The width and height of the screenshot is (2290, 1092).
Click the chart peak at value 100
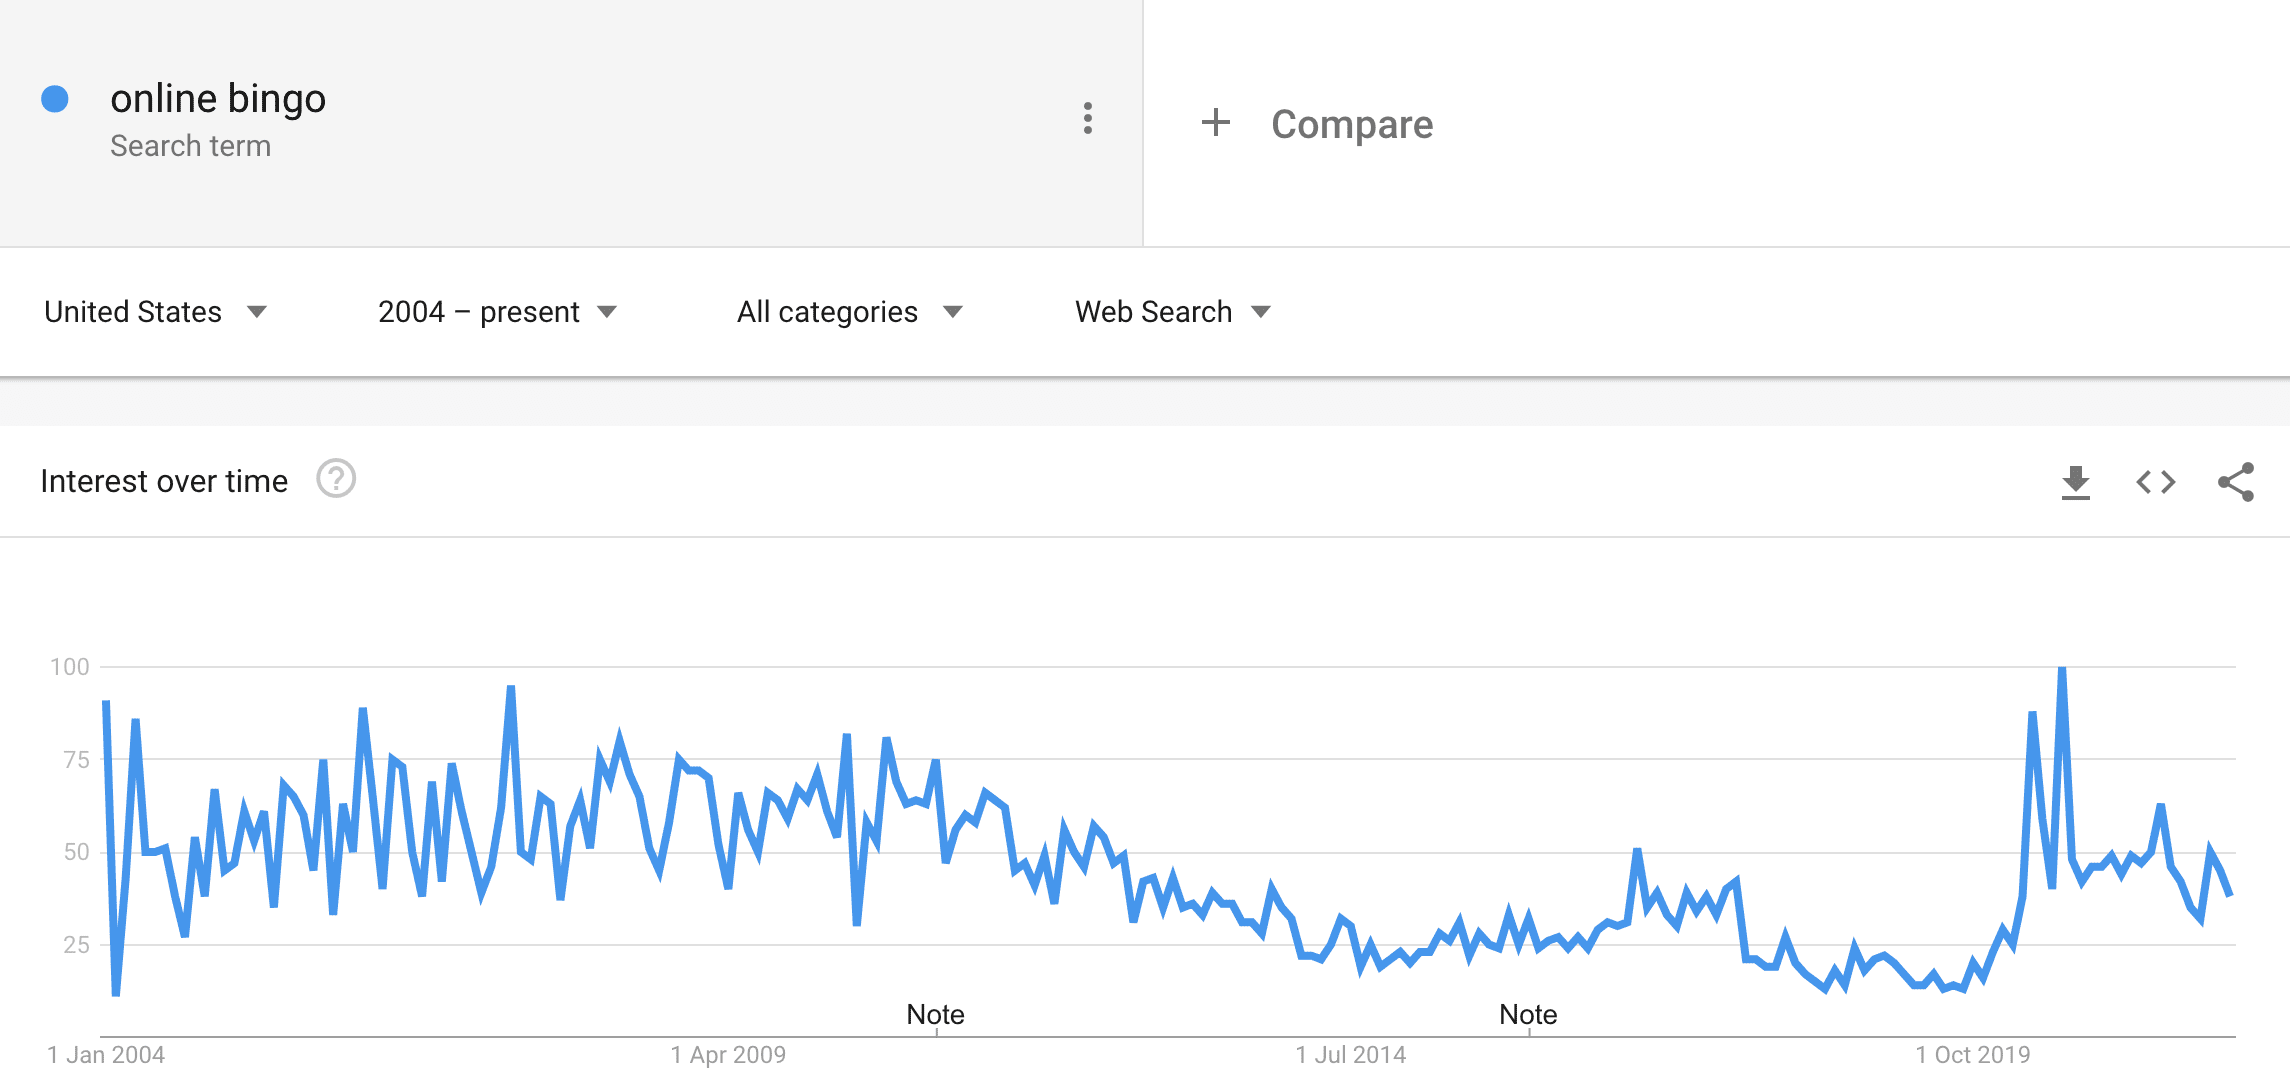[x=2062, y=668]
